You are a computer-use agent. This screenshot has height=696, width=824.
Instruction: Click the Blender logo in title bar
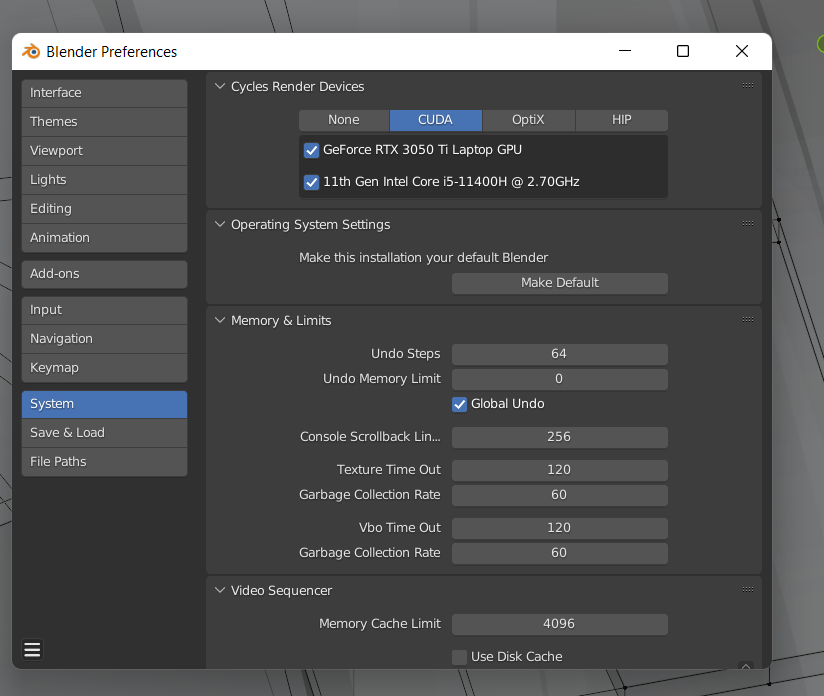[31, 52]
